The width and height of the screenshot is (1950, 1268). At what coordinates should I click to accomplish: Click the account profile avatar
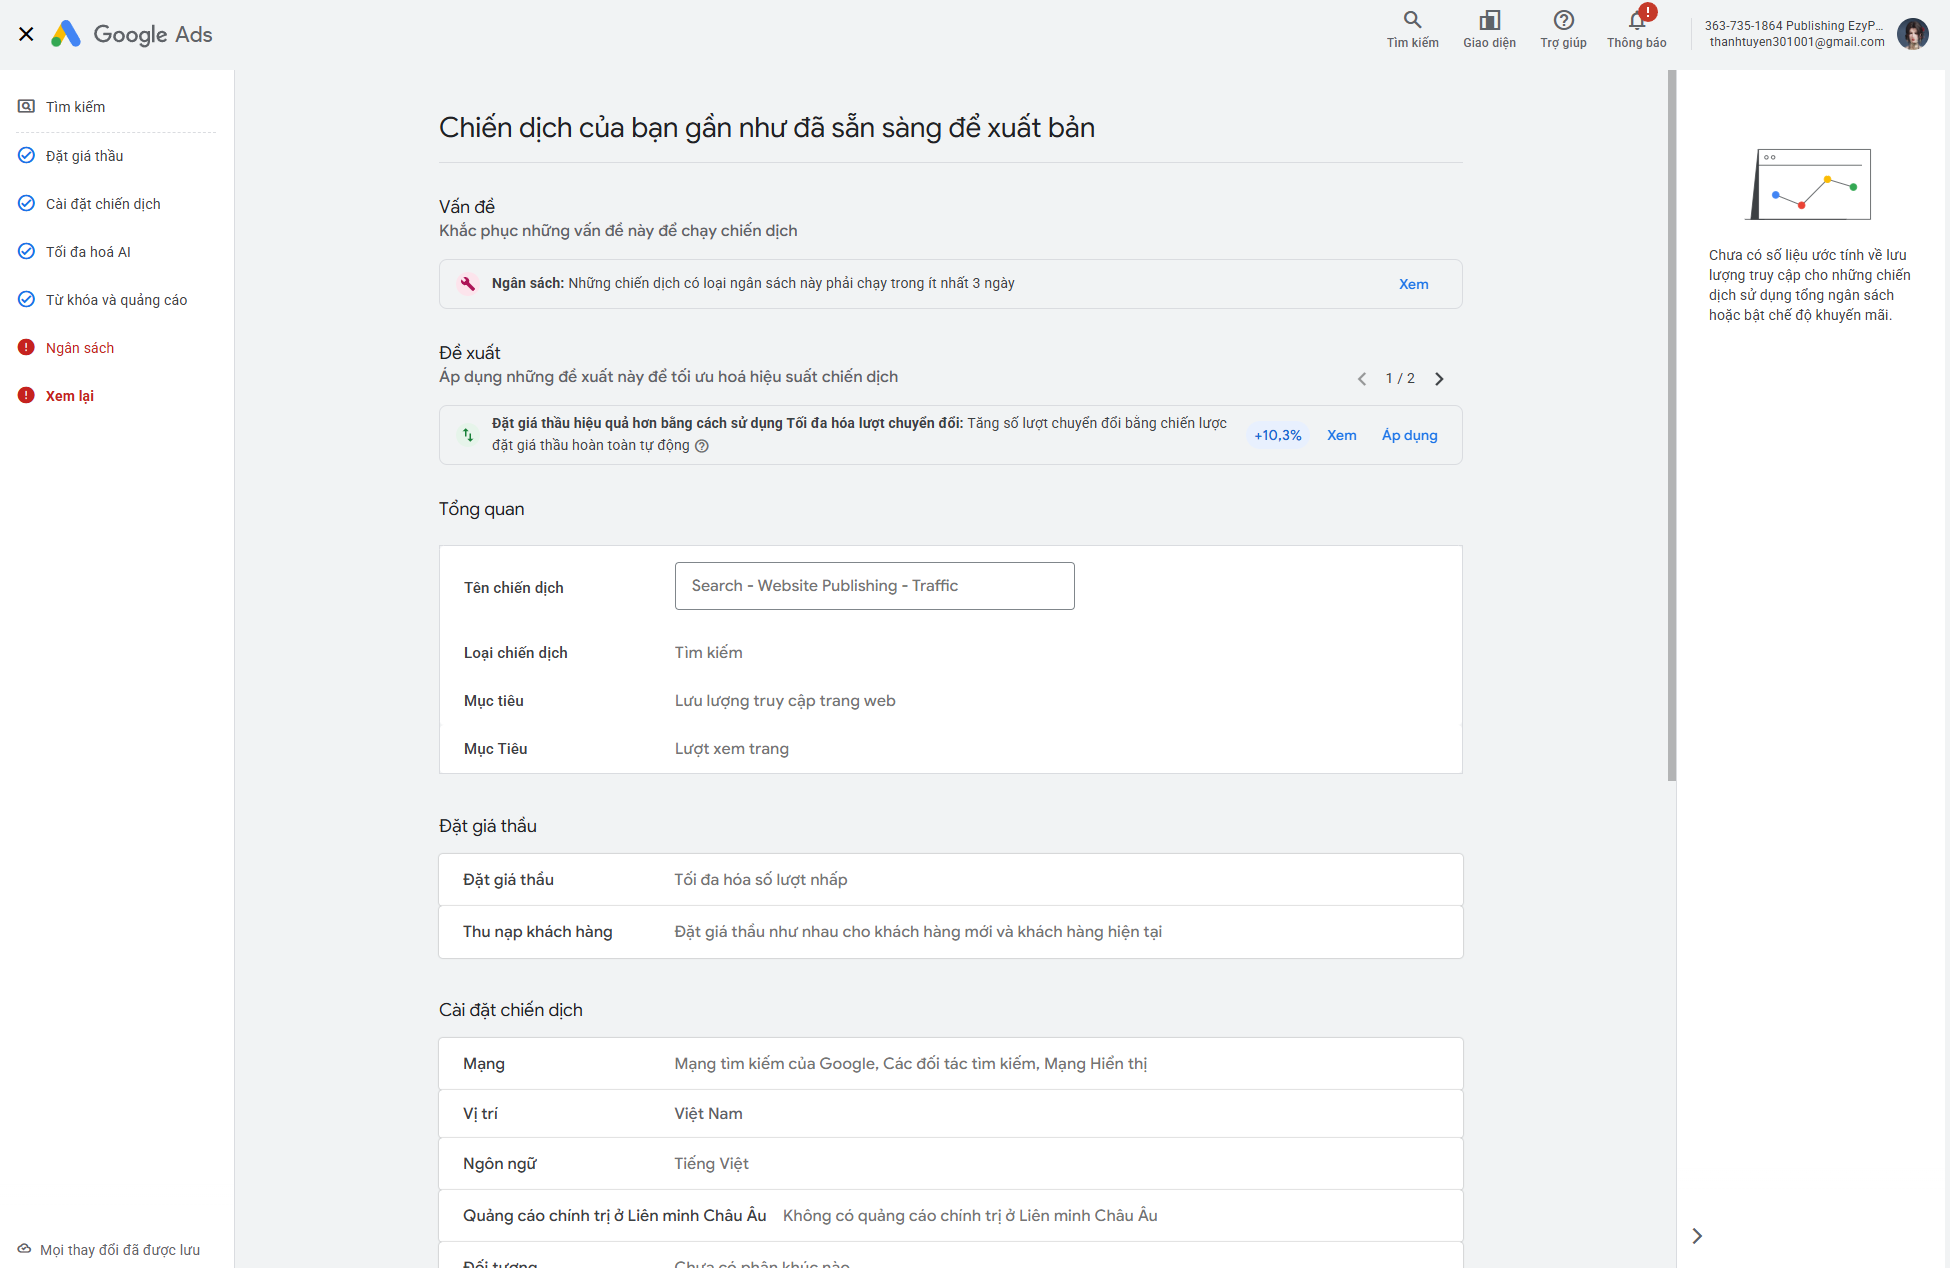(1913, 34)
